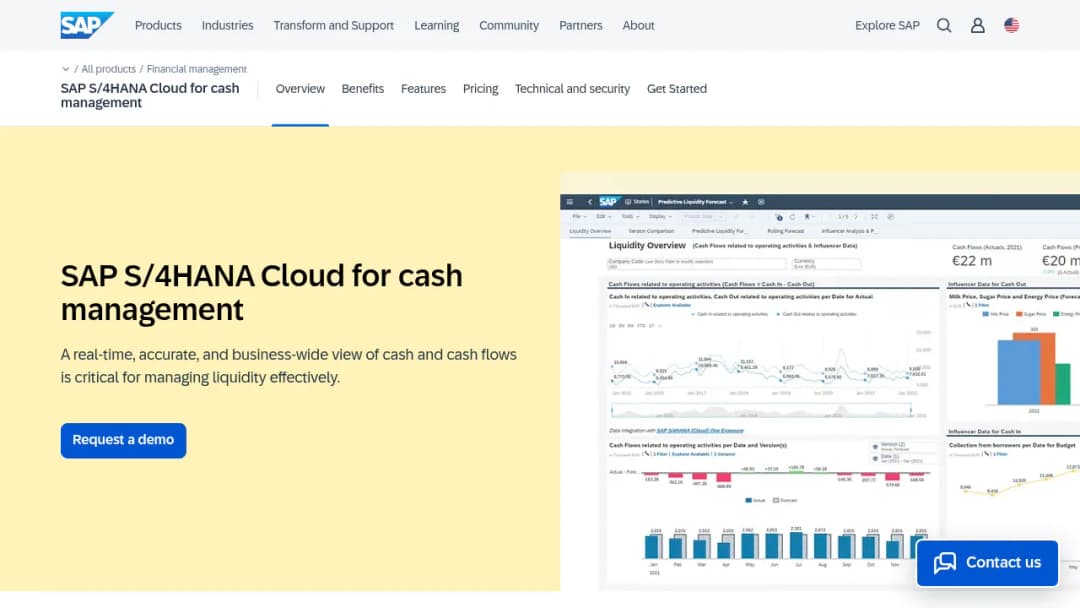Image resolution: width=1080 pixels, height=608 pixels.
Task: Click the SAP logo
Action: (87, 25)
